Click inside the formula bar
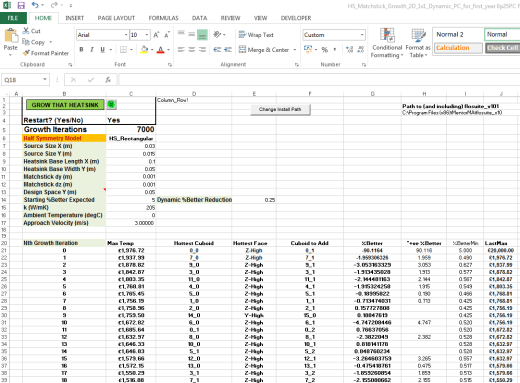Image resolution: width=520 pixels, height=383 pixels. pyautogui.click(x=319, y=80)
